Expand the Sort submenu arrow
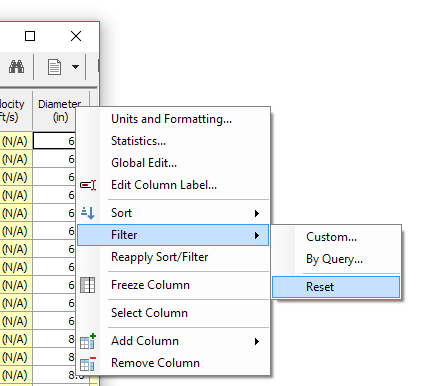 pos(257,213)
